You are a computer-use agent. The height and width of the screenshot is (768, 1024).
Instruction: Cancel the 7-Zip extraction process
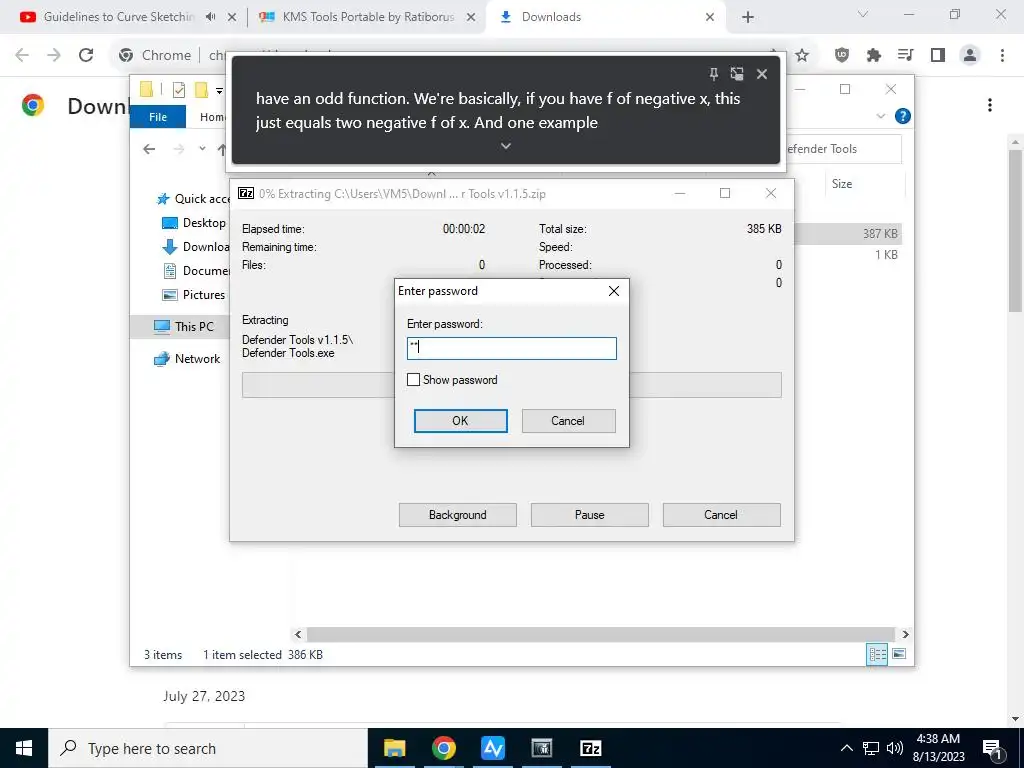click(x=721, y=515)
